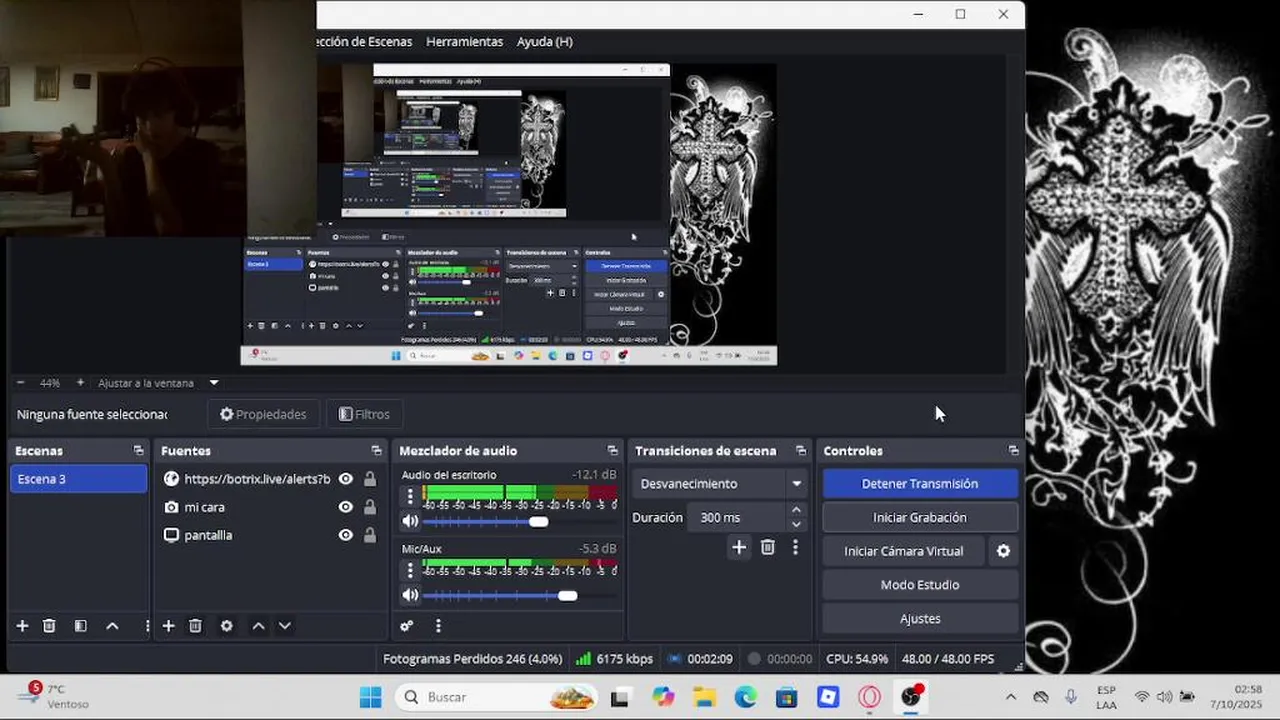Image resolution: width=1280 pixels, height=720 pixels.
Task: Open Microsoft Edge from taskbar
Action: [x=746, y=697]
